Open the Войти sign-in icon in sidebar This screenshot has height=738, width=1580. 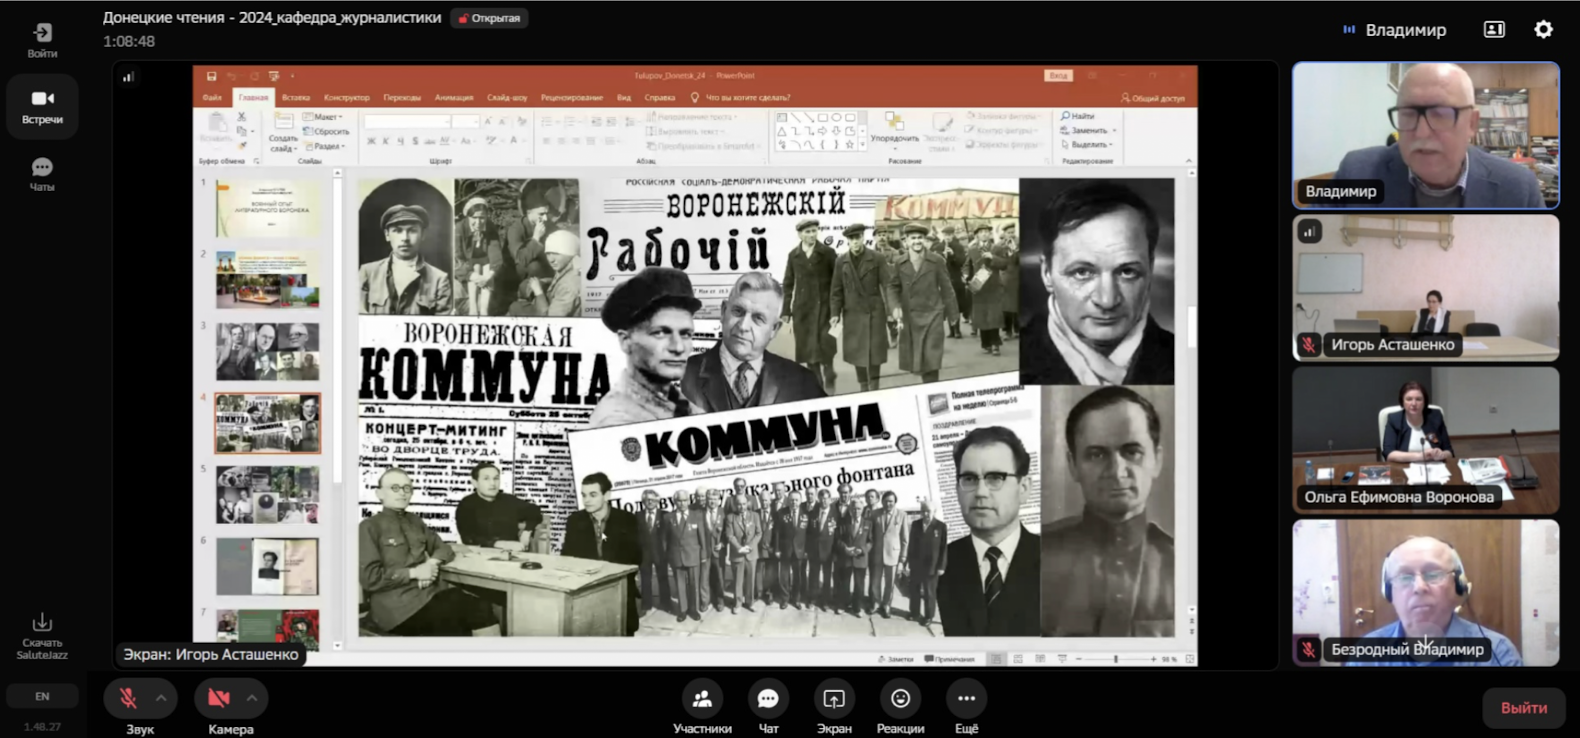(42, 40)
